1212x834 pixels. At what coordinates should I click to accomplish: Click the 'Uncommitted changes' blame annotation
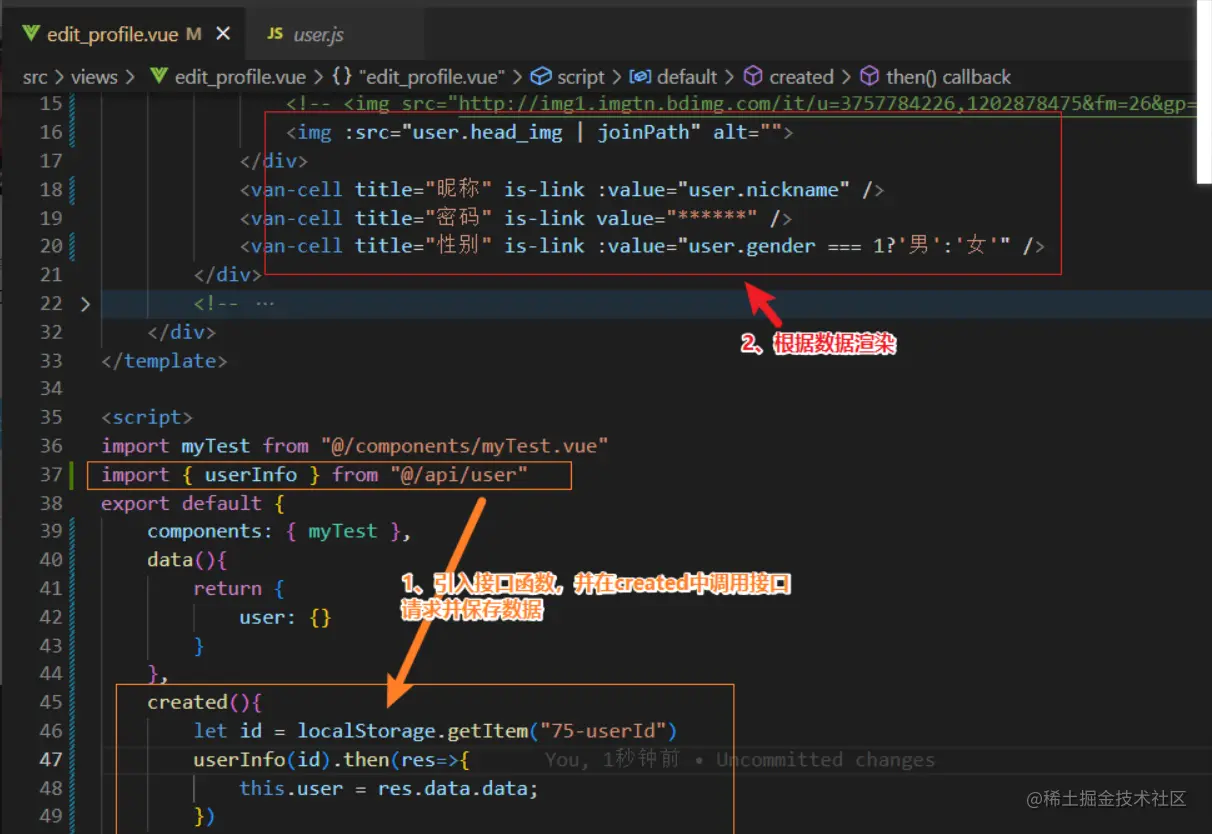[826, 760]
